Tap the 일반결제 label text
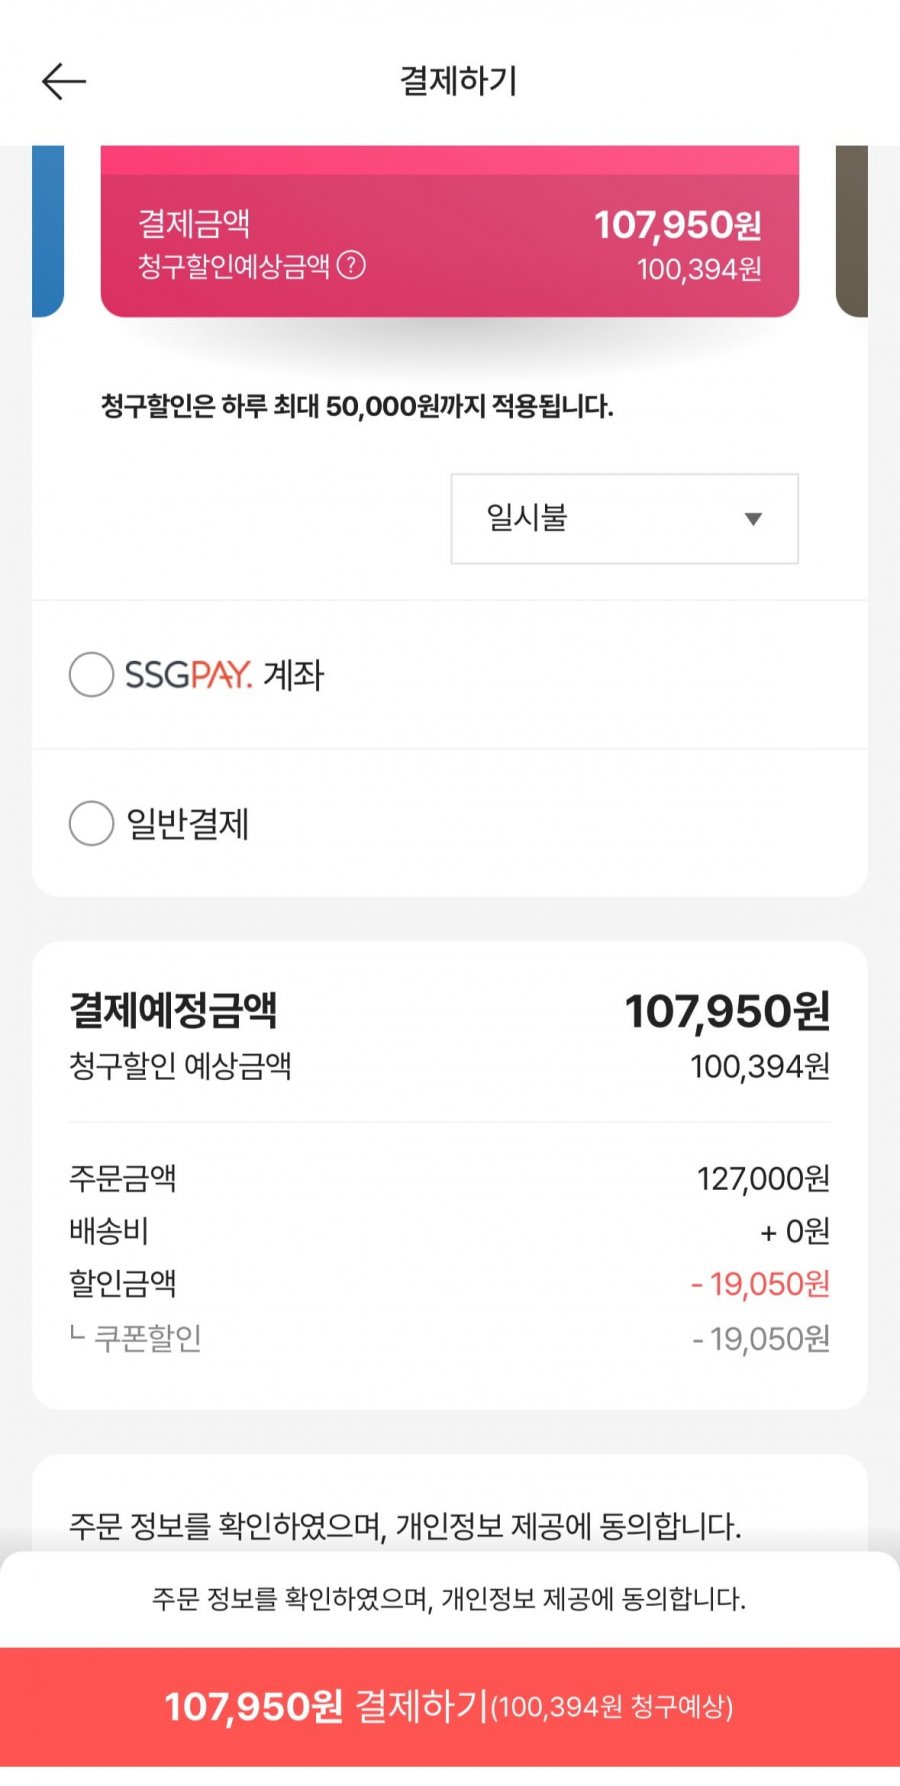The width and height of the screenshot is (900, 1786). [x=188, y=824]
